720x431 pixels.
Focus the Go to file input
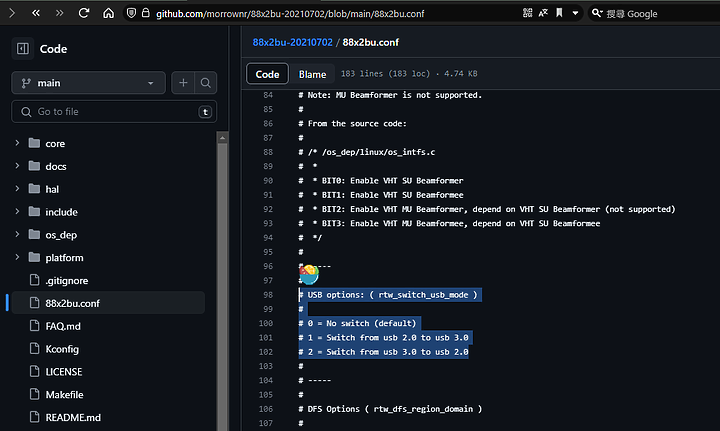(114, 112)
